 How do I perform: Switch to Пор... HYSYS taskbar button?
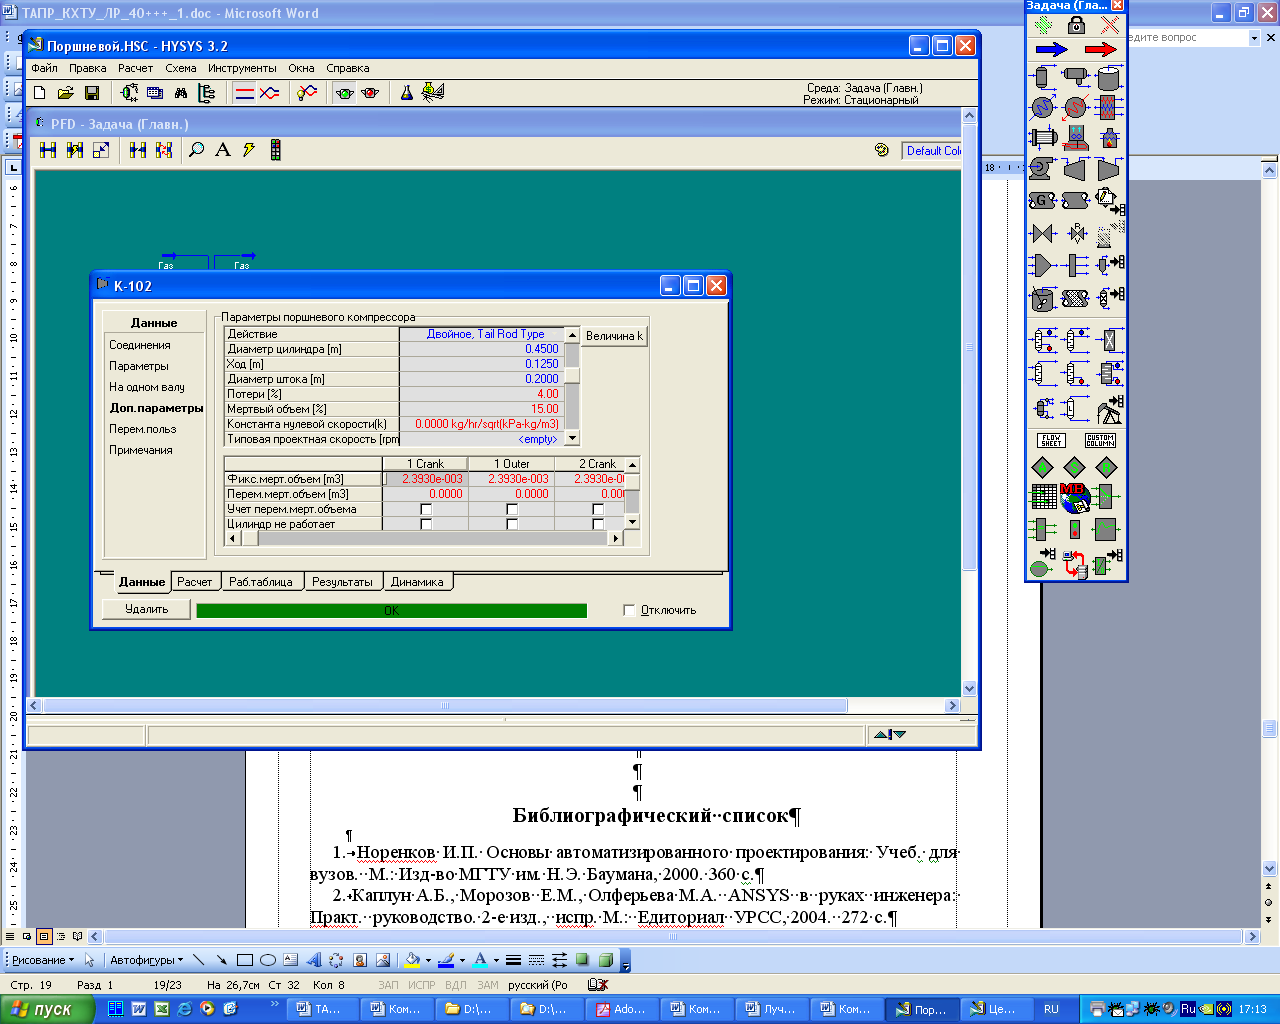click(x=921, y=1009)
